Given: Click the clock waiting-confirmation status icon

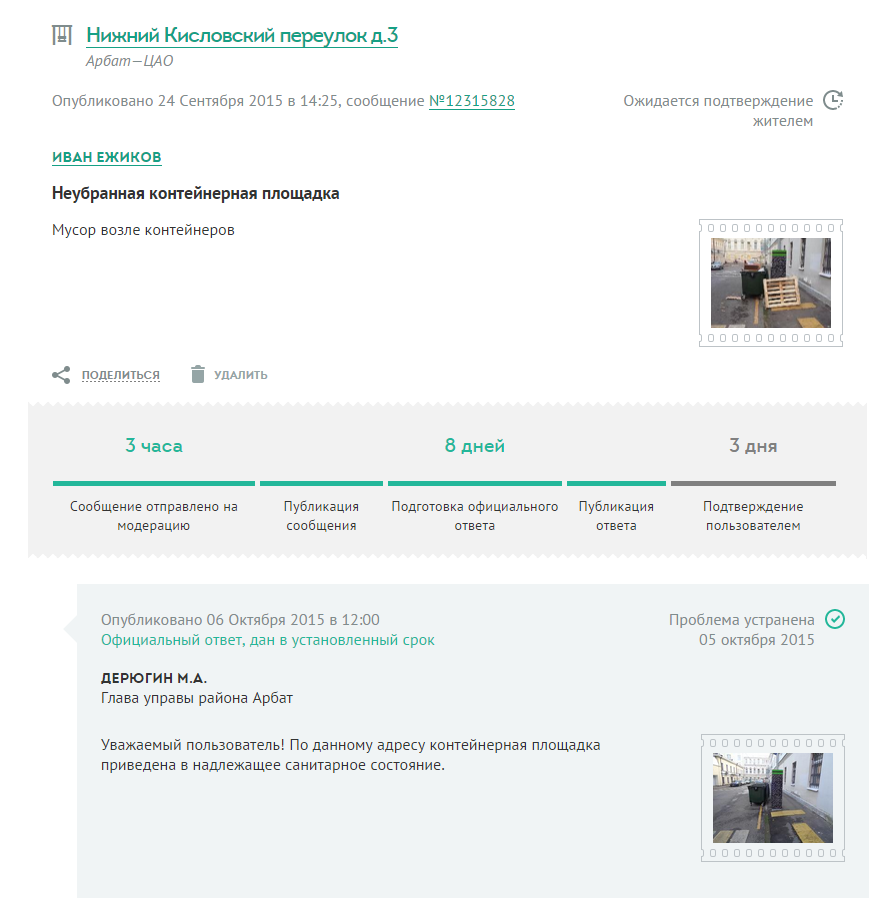Looking at the screenshot, I should [833, 100].
